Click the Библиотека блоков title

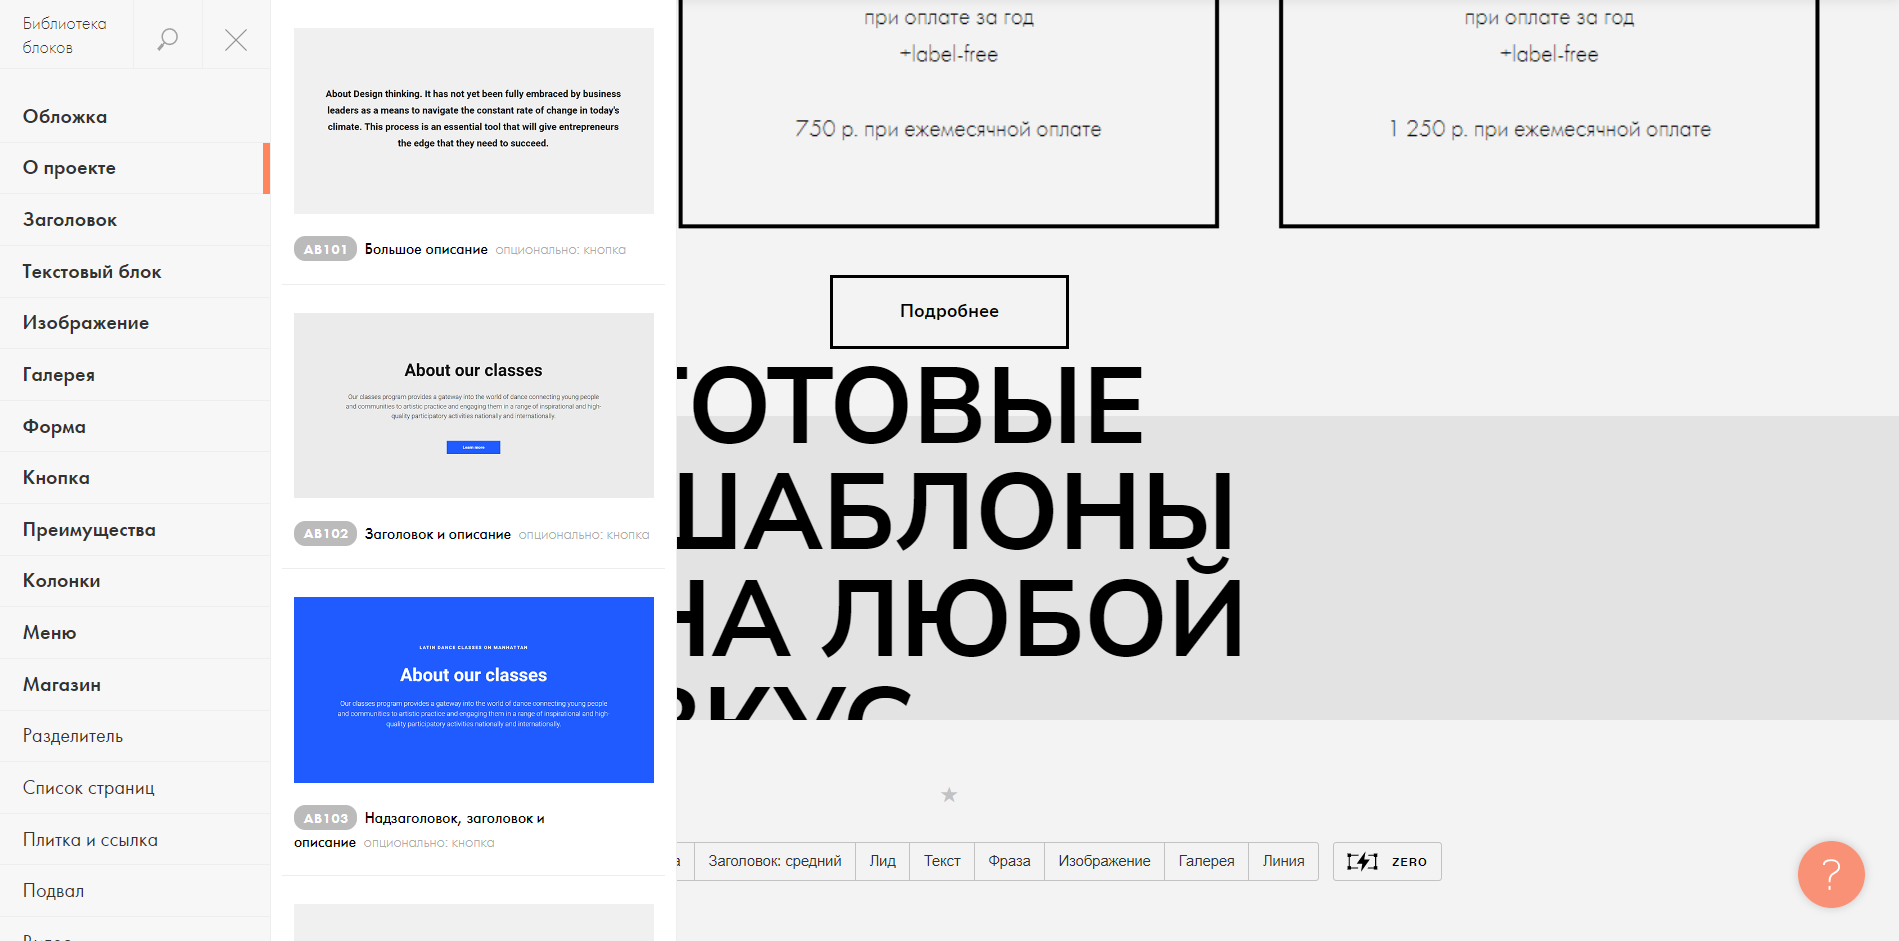65,35
